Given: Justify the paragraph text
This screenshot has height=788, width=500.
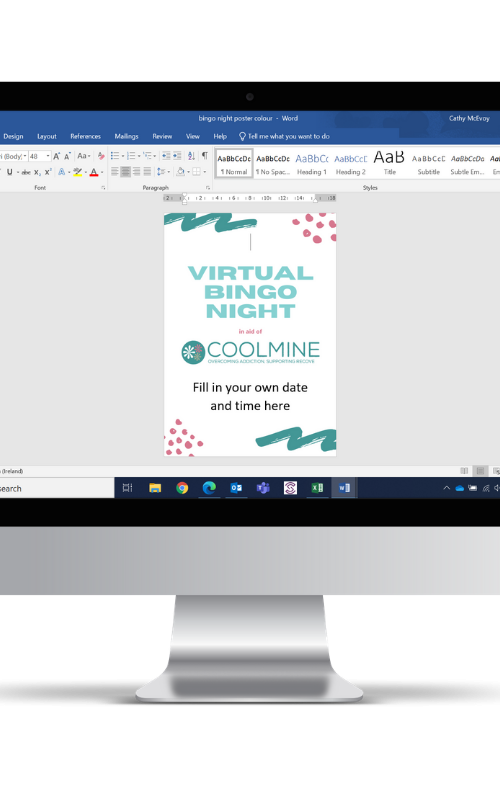Looking at the screenshot, I should click(x=147, y=172).
